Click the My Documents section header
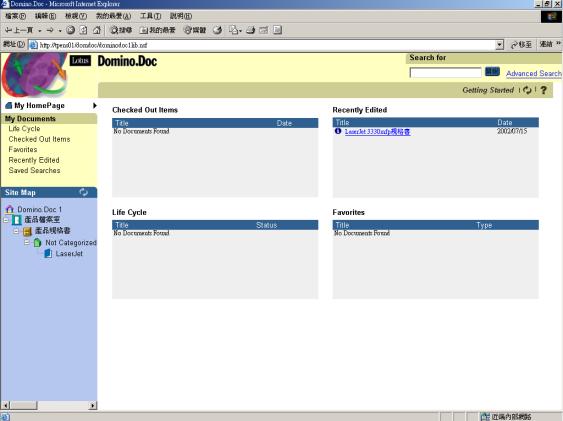 click(49, 119)
